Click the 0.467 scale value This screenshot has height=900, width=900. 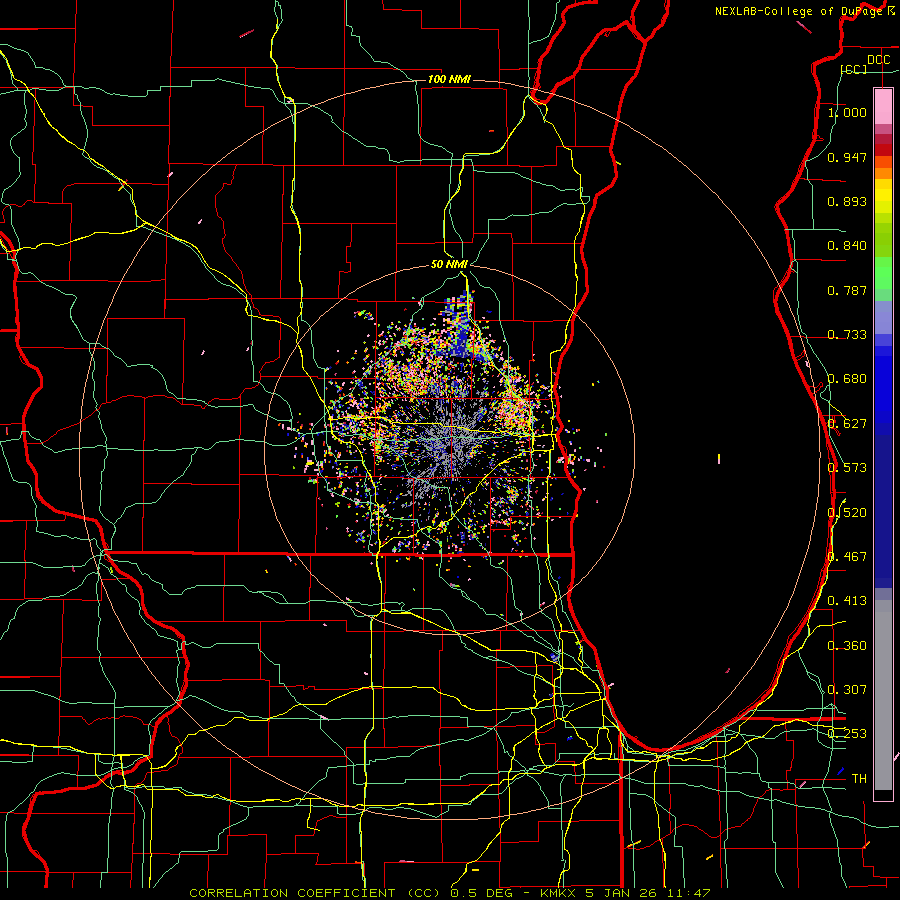coord(847,557)
